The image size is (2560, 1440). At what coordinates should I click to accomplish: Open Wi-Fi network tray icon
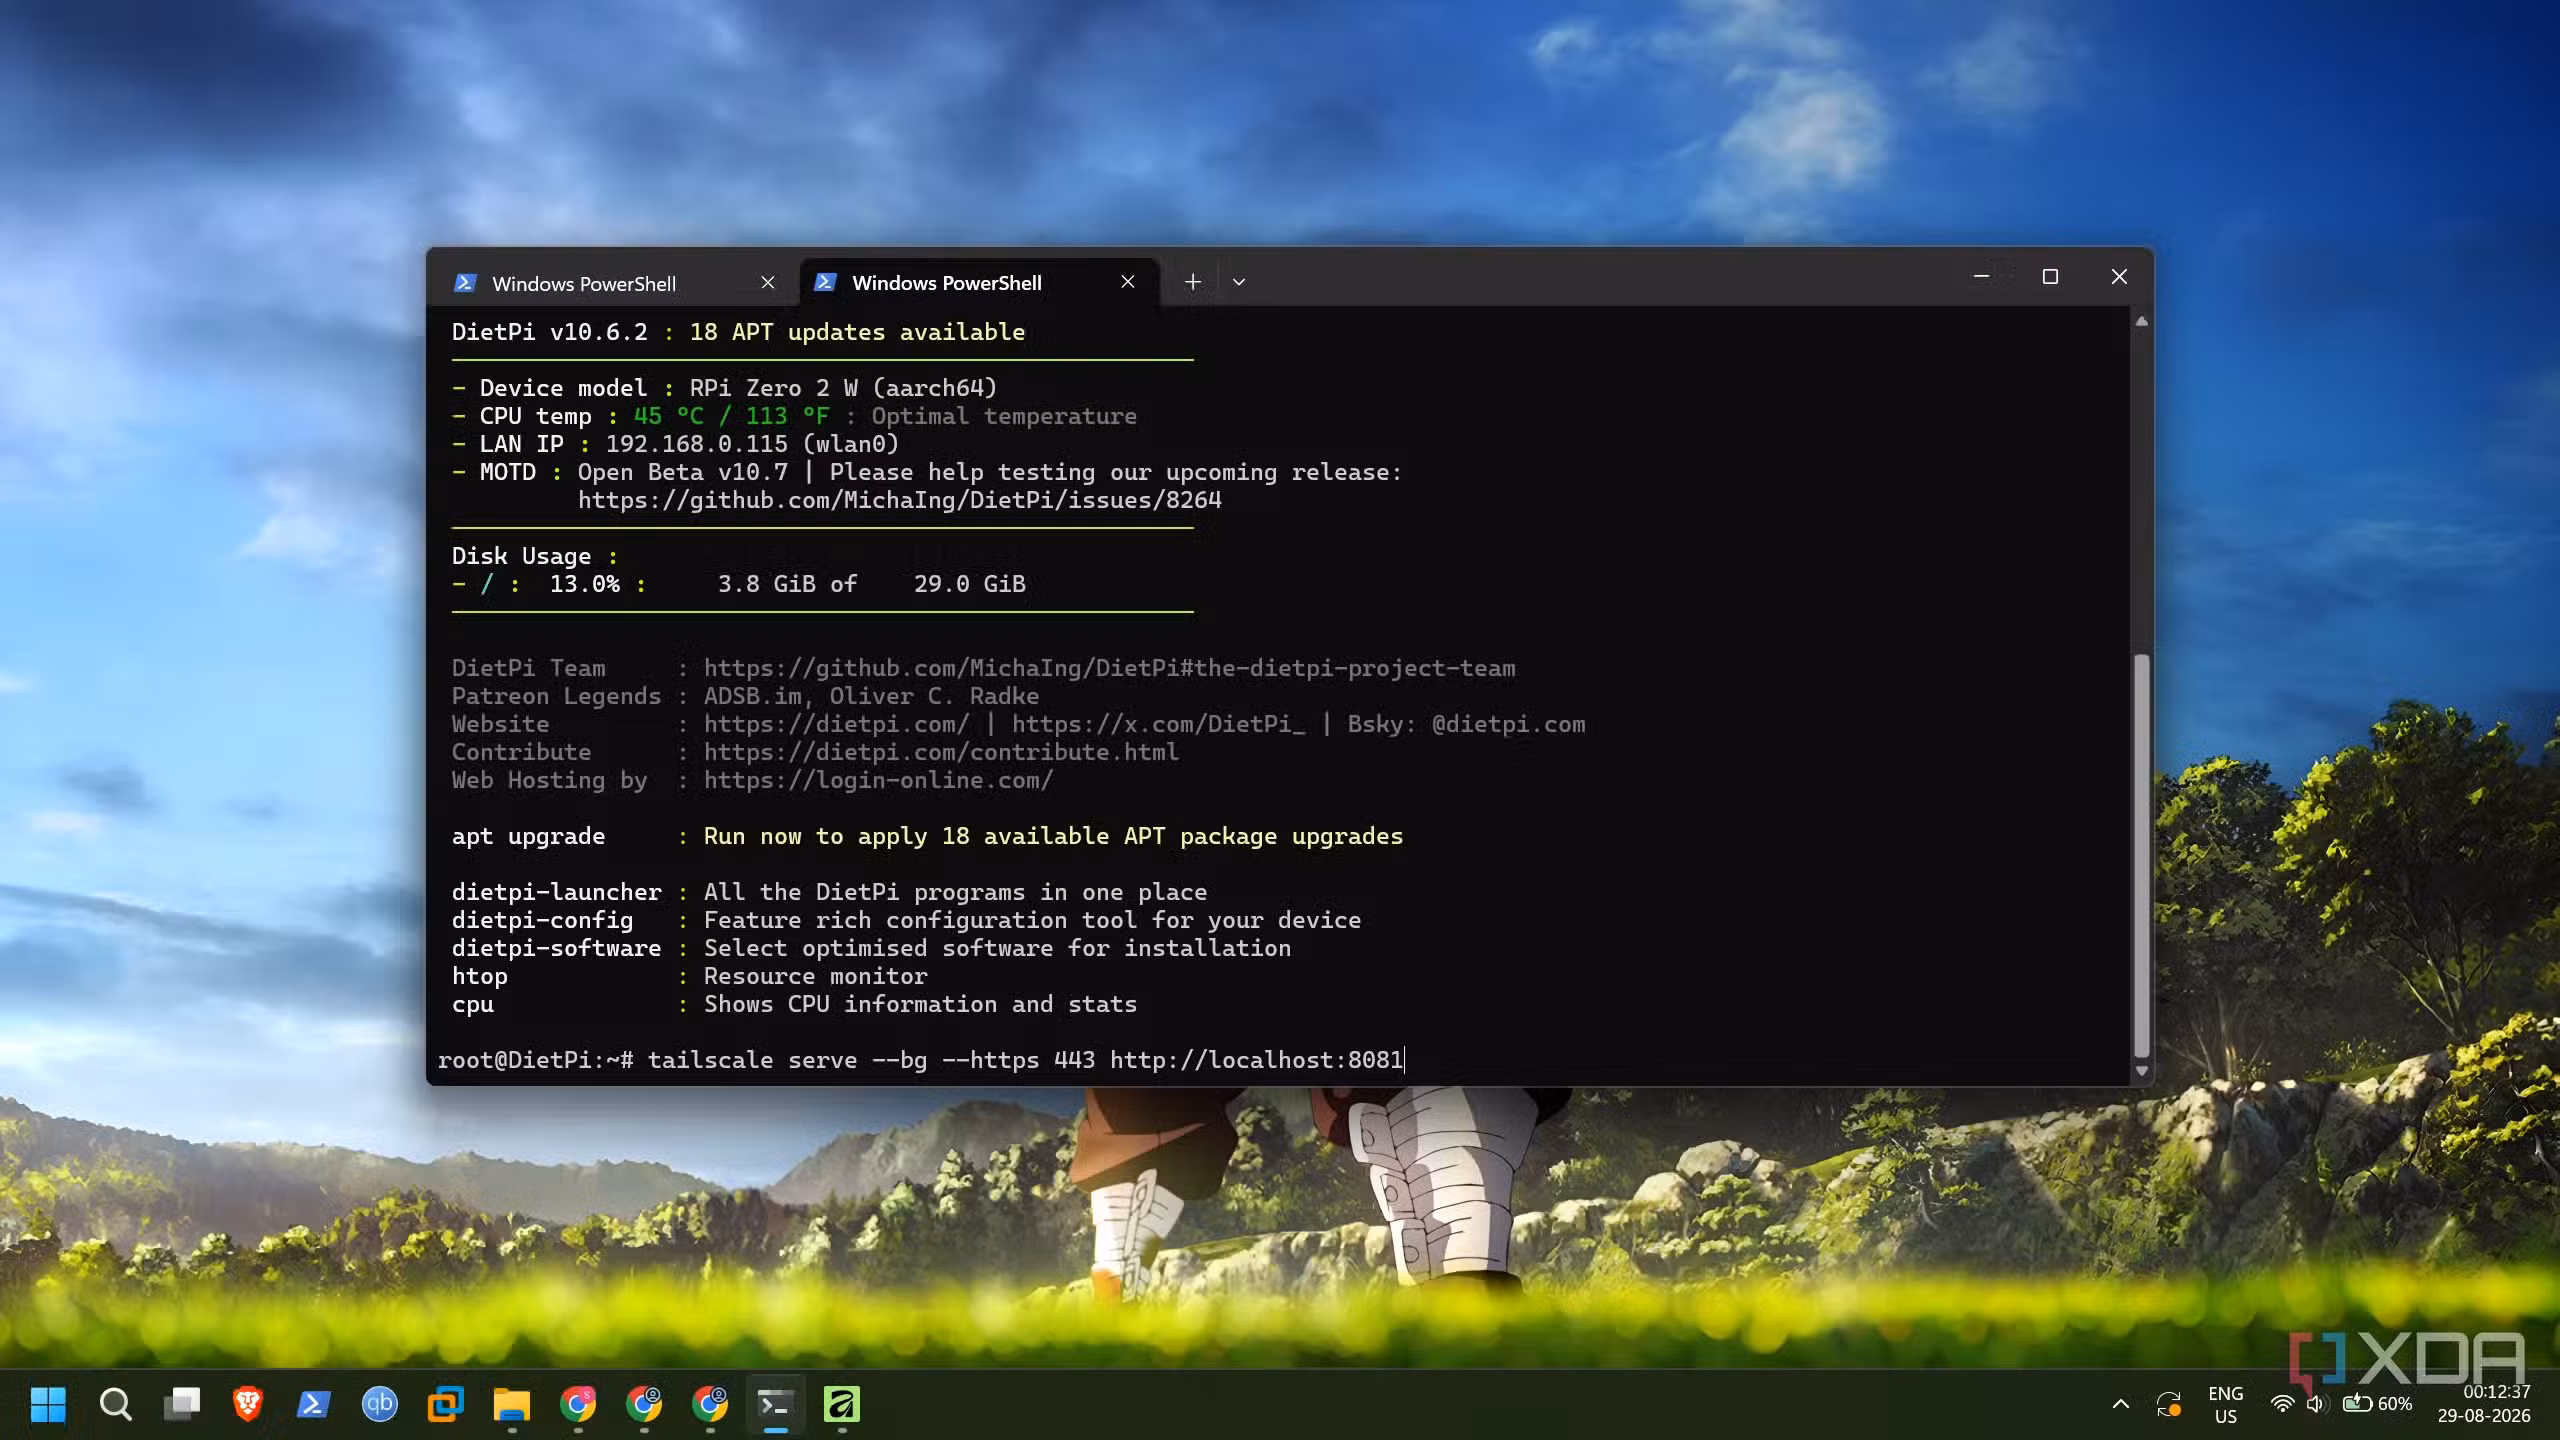2282,1404
